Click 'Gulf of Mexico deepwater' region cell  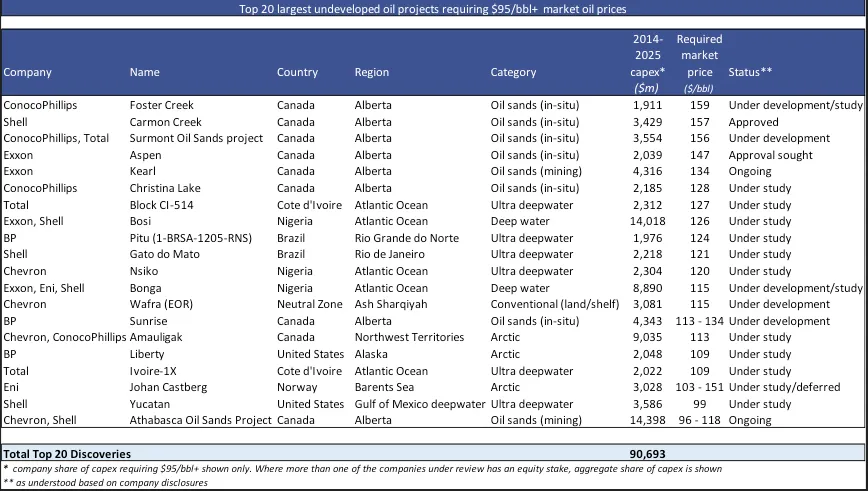(x=420, y=404)
